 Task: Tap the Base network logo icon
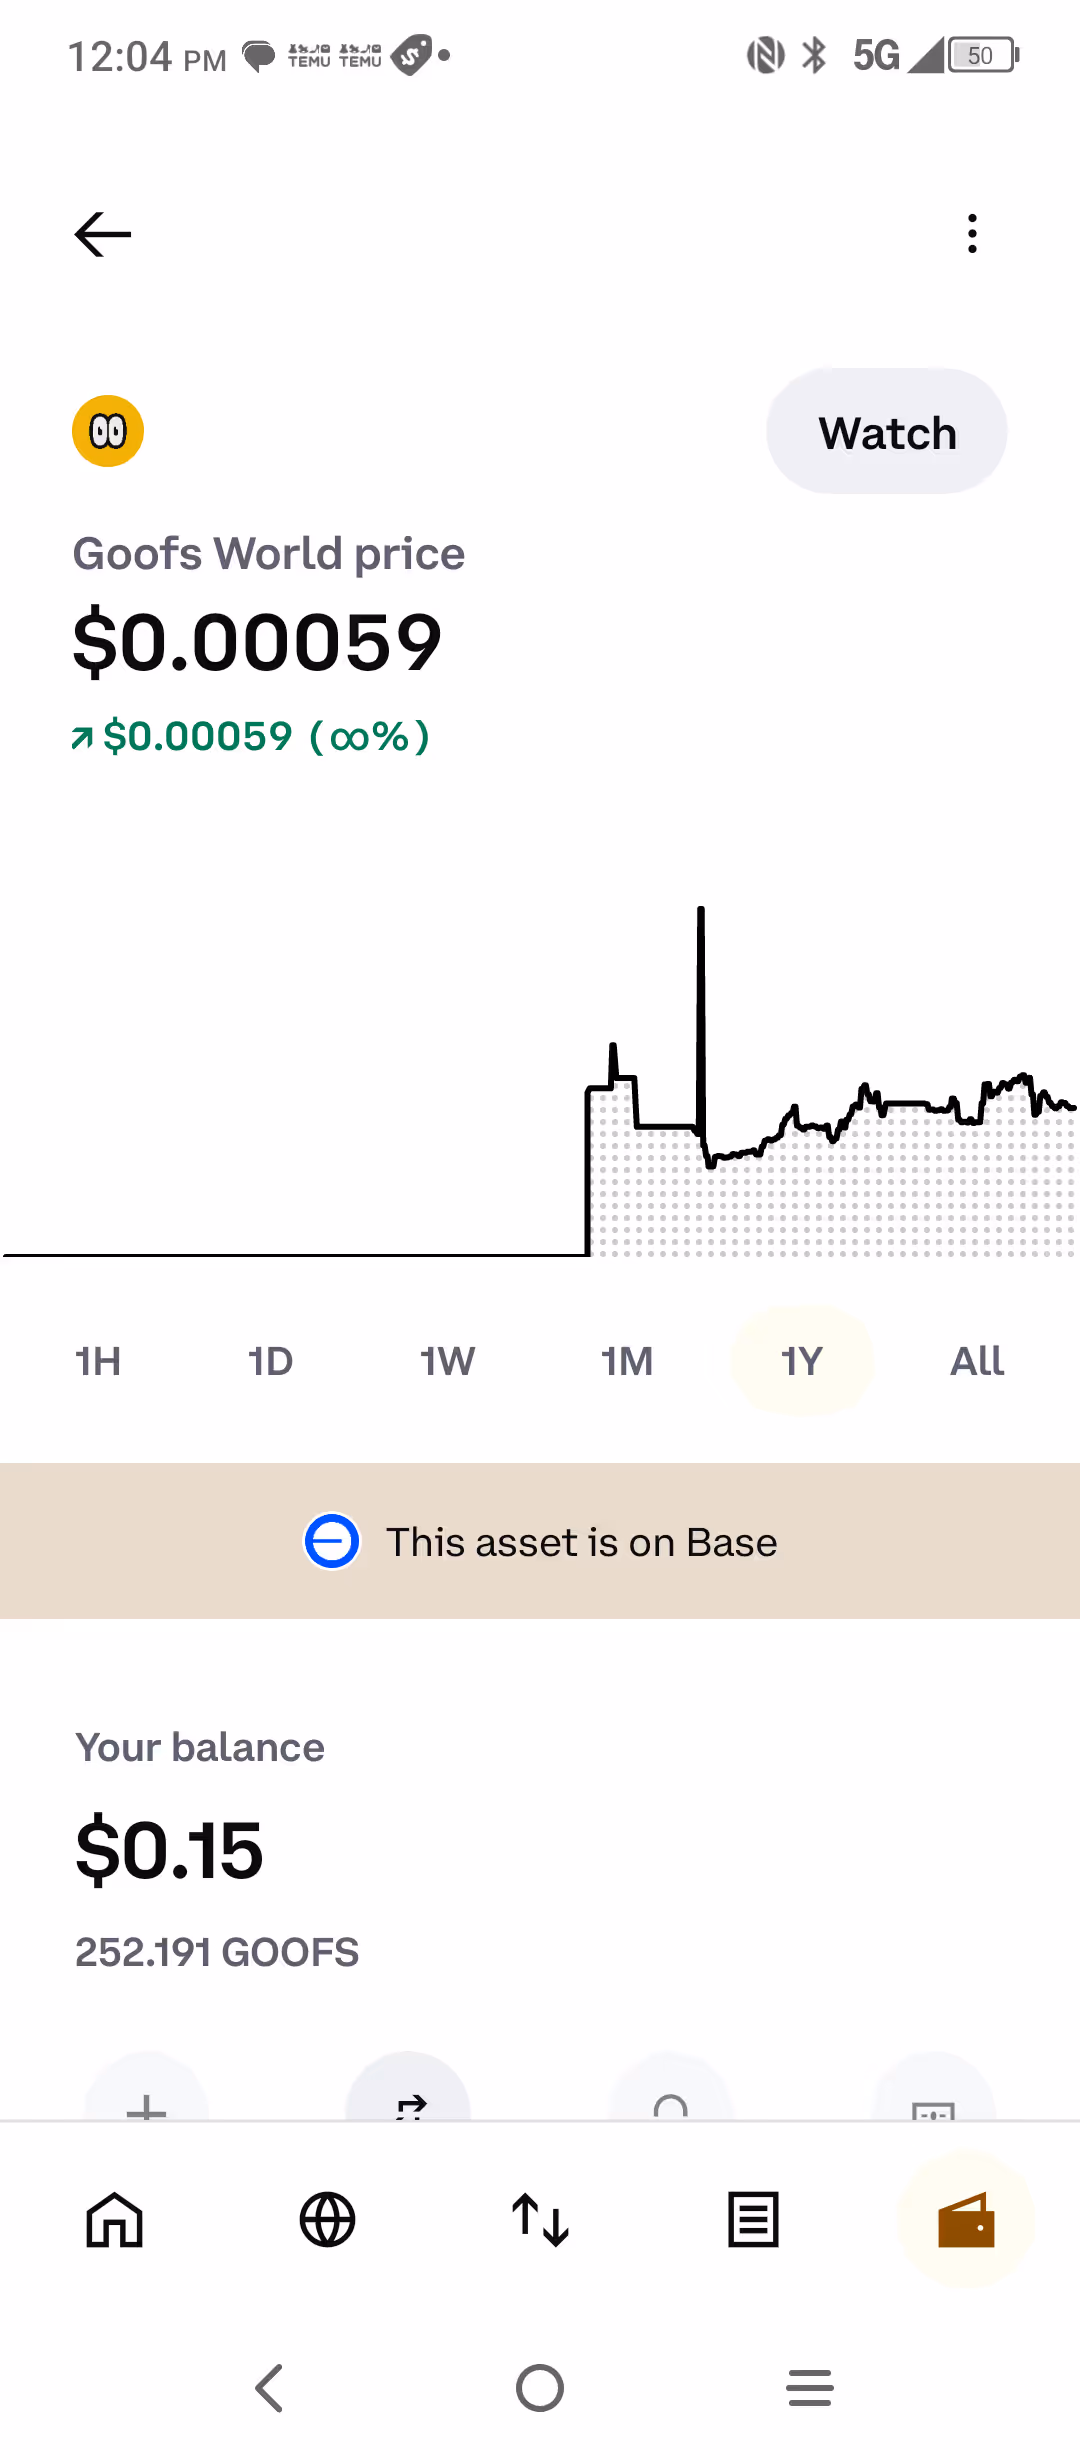click(x=332, y=1541)
